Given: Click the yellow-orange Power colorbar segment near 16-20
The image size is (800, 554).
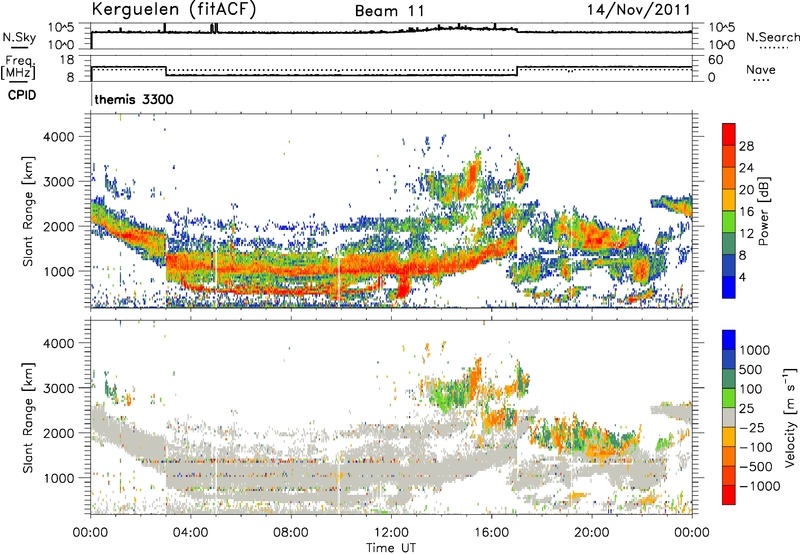Looking at the screenshot, I should tap(729, 199).
